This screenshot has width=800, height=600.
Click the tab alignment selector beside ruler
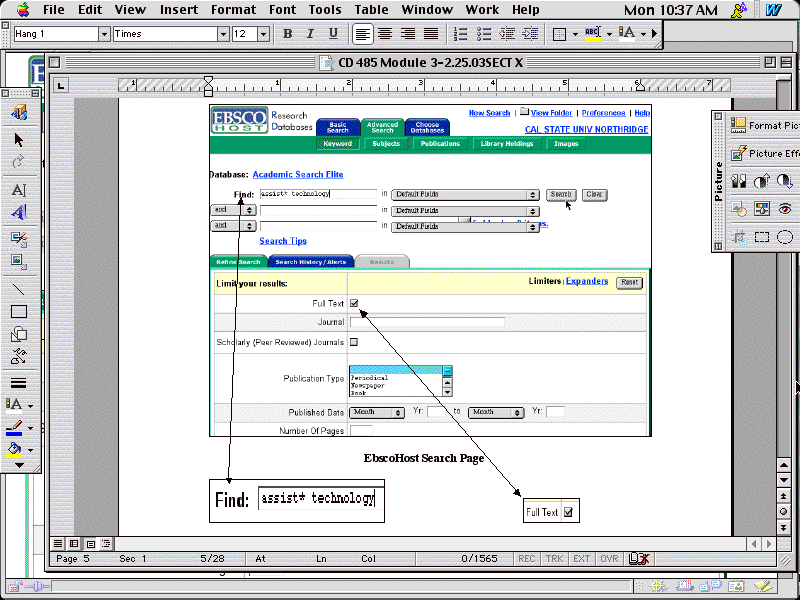tap(61, 85)
